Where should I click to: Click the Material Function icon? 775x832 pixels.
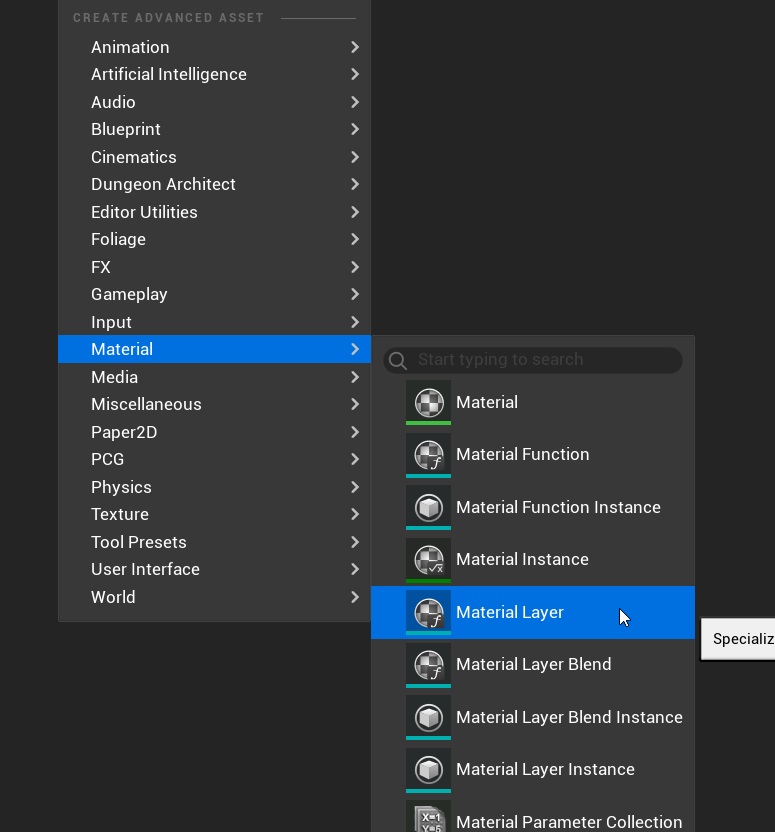click(x=428, y=455)
